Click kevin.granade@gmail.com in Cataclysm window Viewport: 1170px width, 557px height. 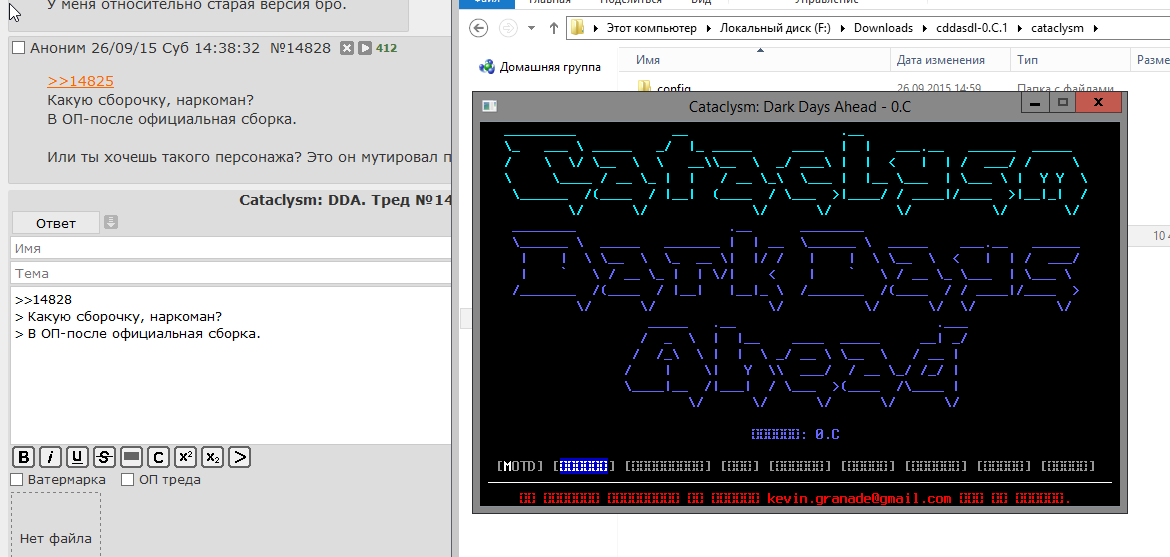[x=859, y=498]
